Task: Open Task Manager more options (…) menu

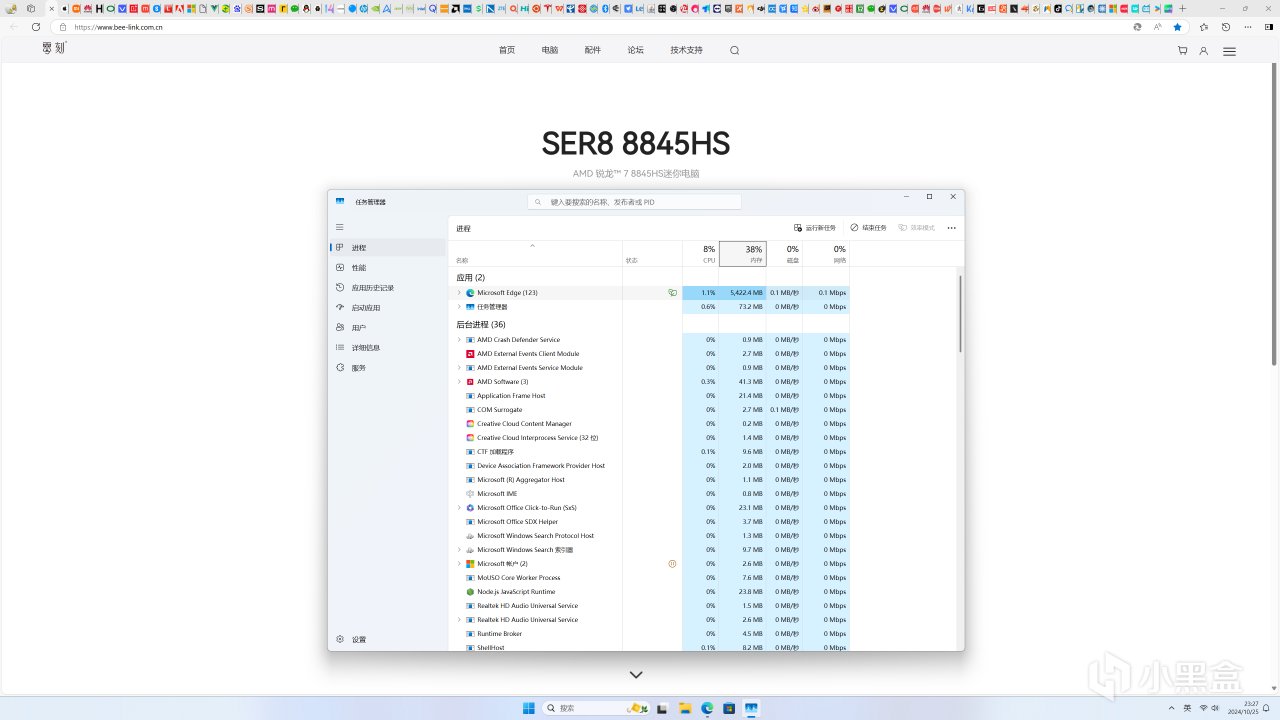Action: [x=951, y=228]
